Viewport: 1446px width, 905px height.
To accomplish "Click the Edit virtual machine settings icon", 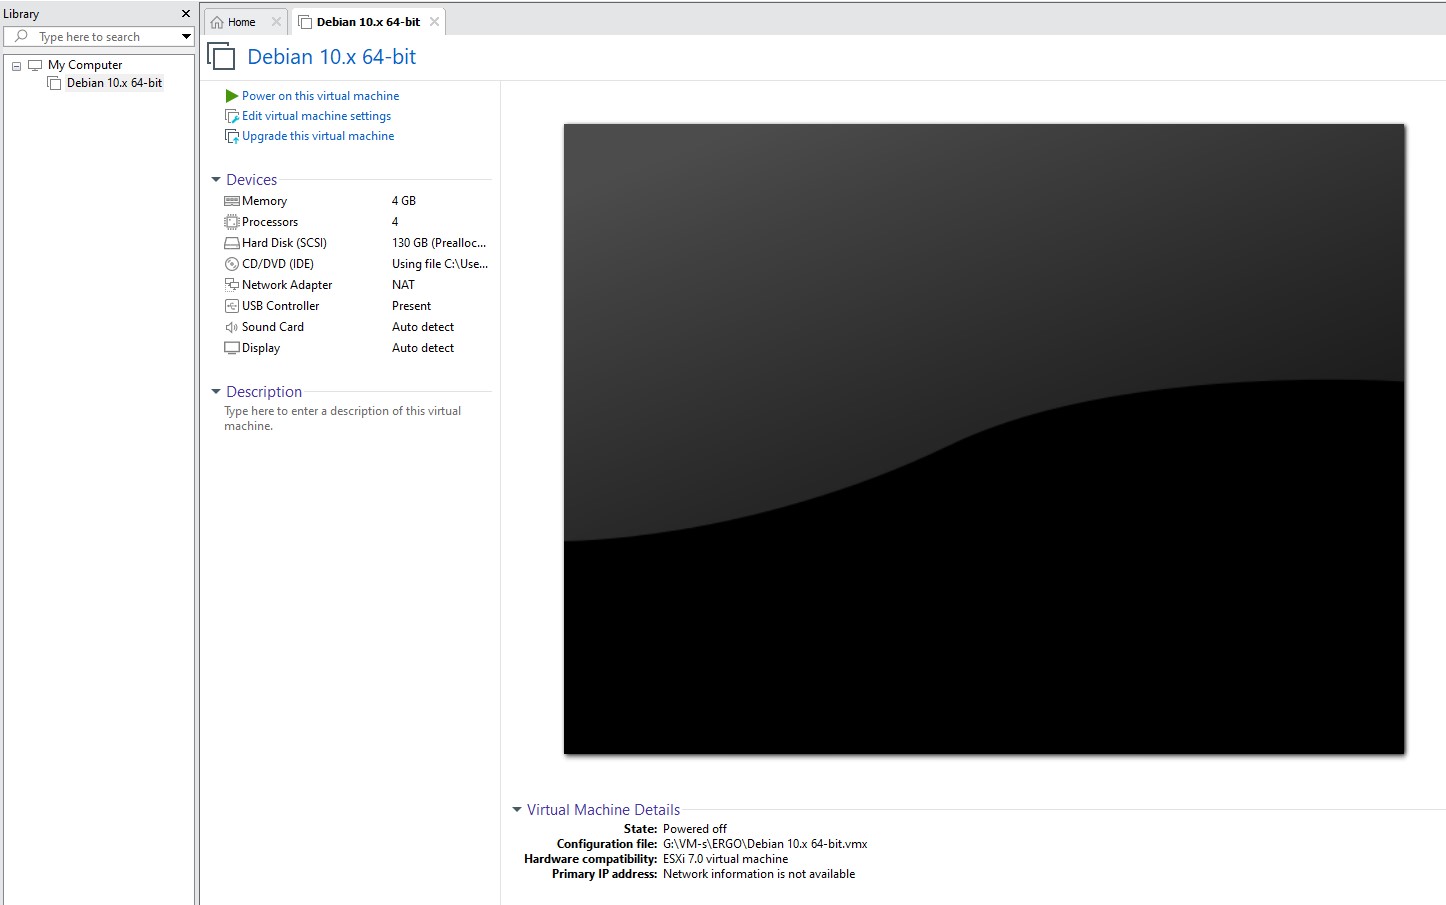I will point(232,116).
